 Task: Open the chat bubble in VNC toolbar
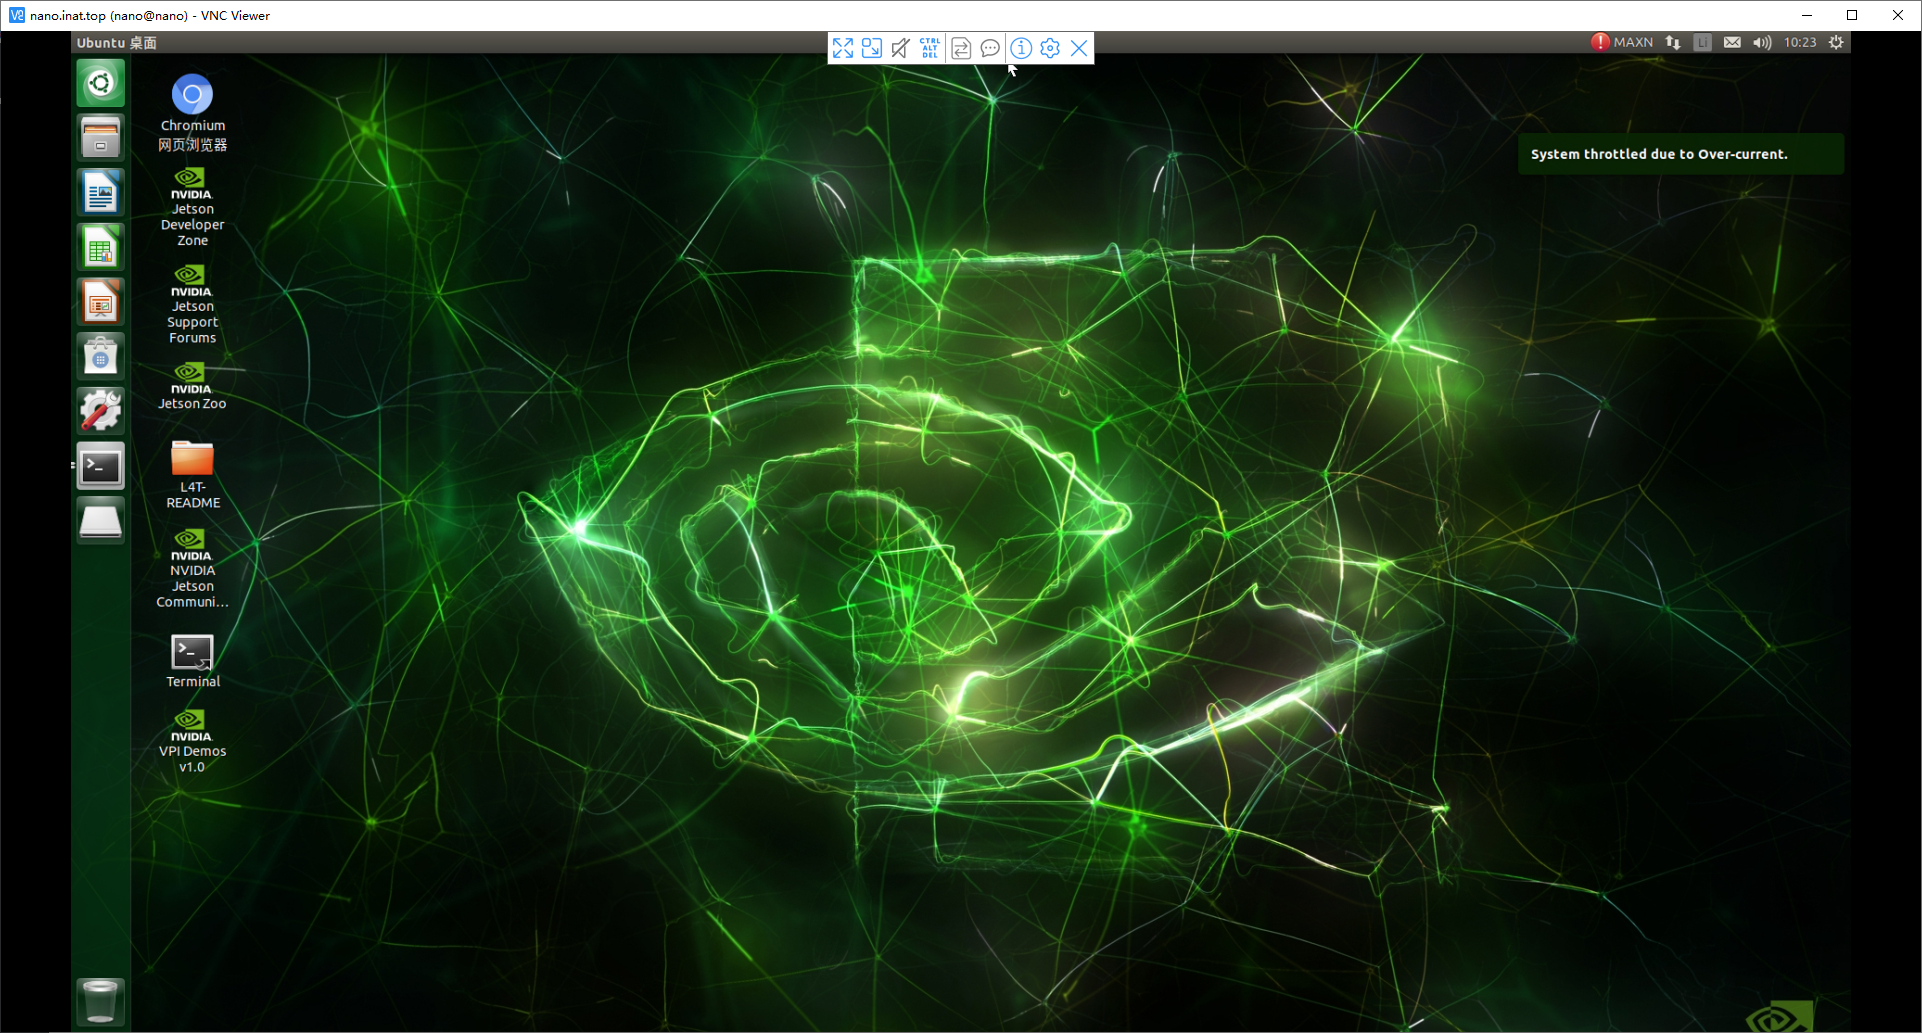pyautogui.click(x=990, y=48)
